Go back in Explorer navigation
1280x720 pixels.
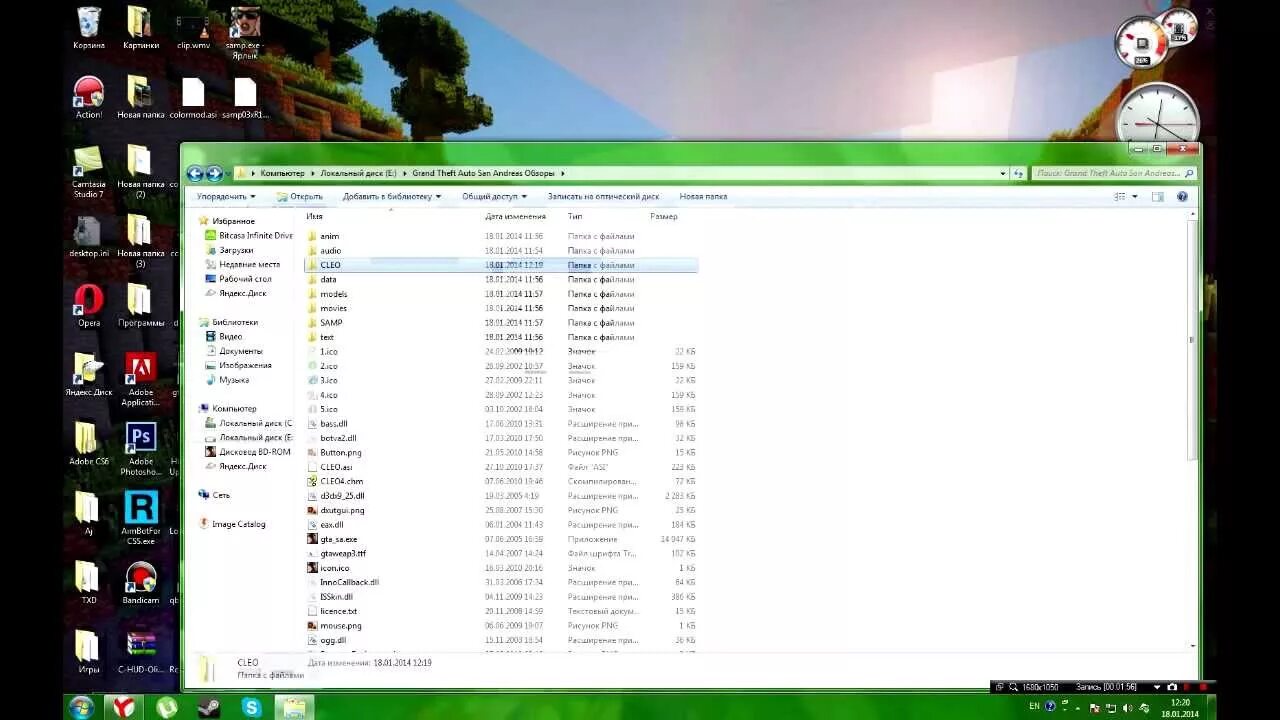pyautogui.click(x=195, y=173)
